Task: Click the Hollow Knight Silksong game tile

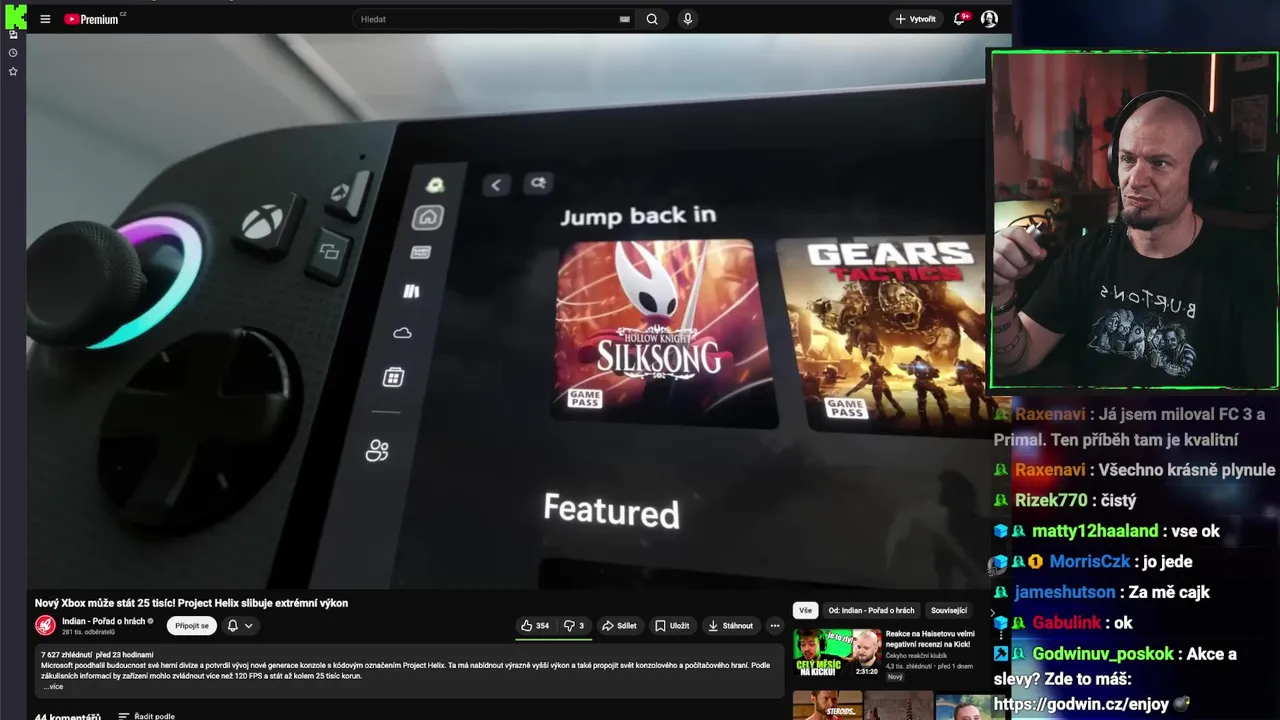Action: click(664, 333)
